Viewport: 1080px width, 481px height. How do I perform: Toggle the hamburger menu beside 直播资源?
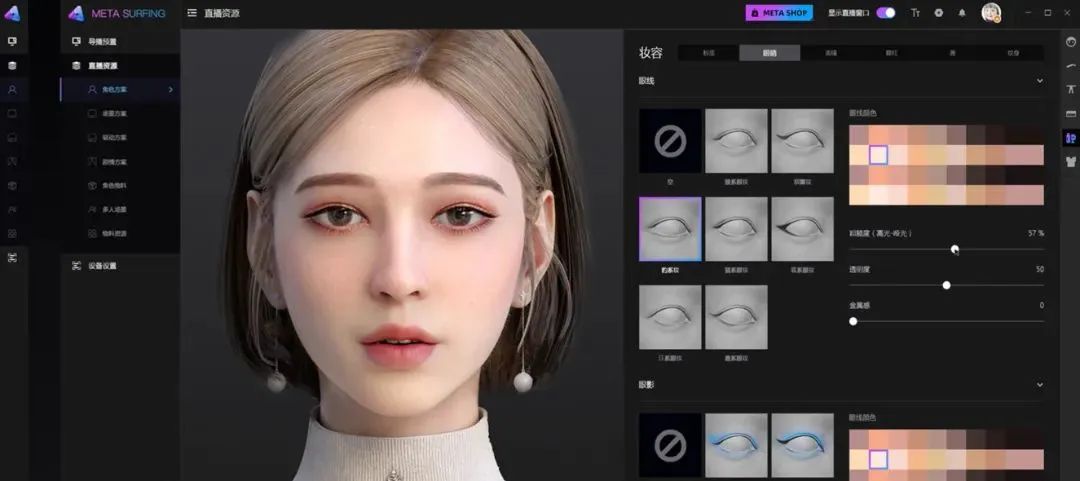pos(192,13)
